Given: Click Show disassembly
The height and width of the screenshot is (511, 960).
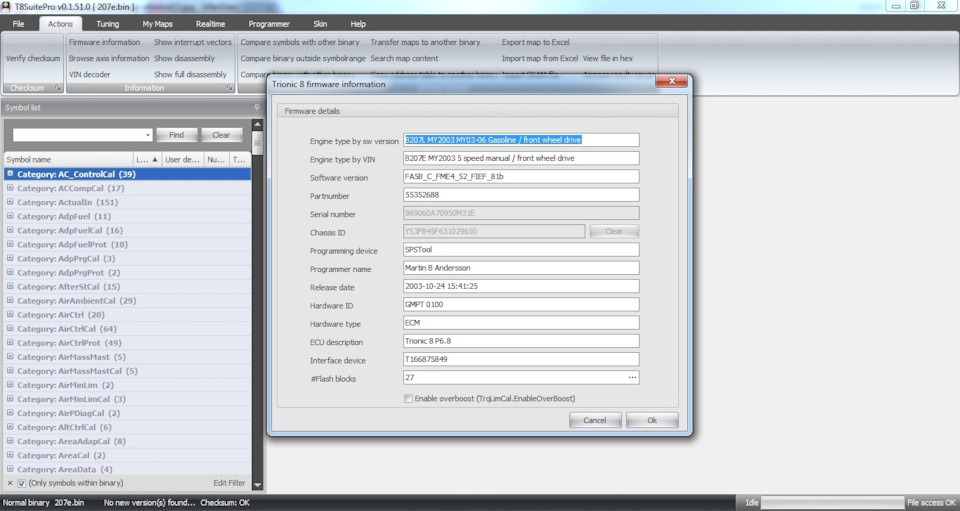Looking at the screenshot, I should coord(184,58).
